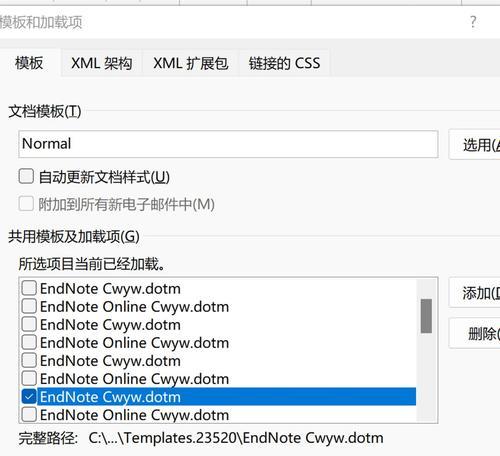The image size is (500, 456).
Task: Check the last EndNote Online Cwyw.dotm checkbox
Action: [29, 414]
